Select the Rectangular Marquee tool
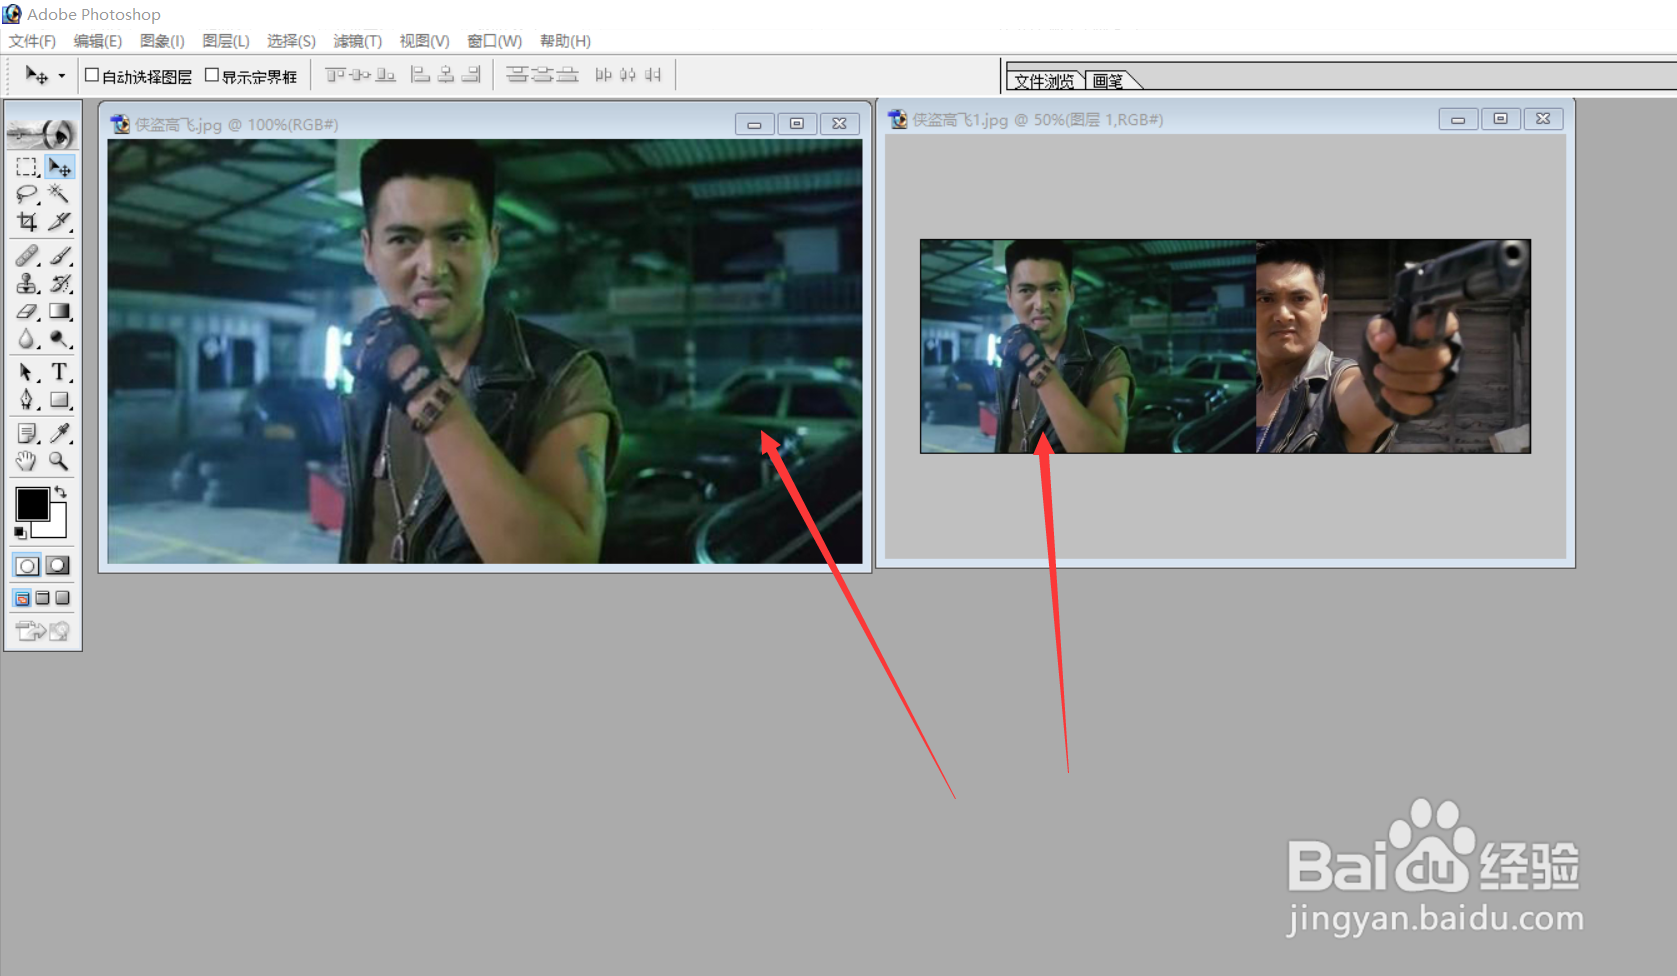 tap(27, 167)
